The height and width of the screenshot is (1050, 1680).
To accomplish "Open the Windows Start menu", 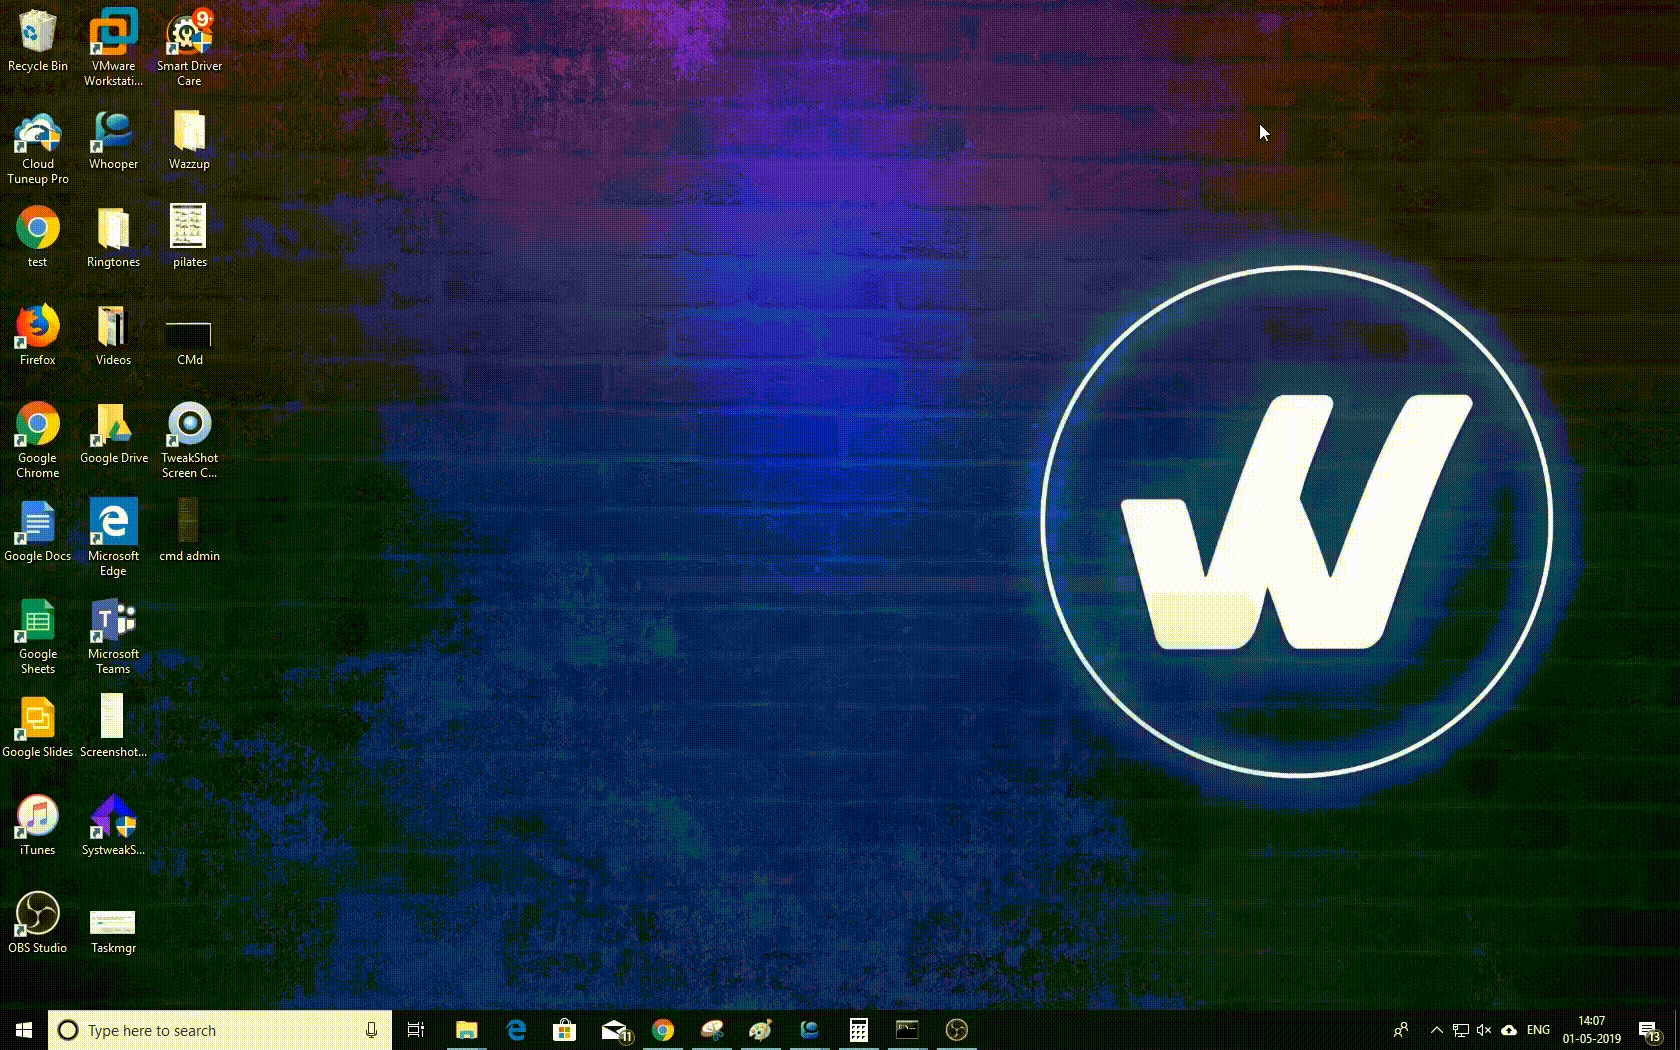I will click(24, 1030).
